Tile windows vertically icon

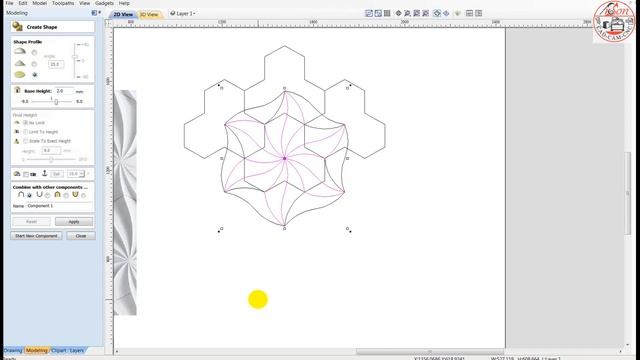pyautogui.click(x=479, y=13)
